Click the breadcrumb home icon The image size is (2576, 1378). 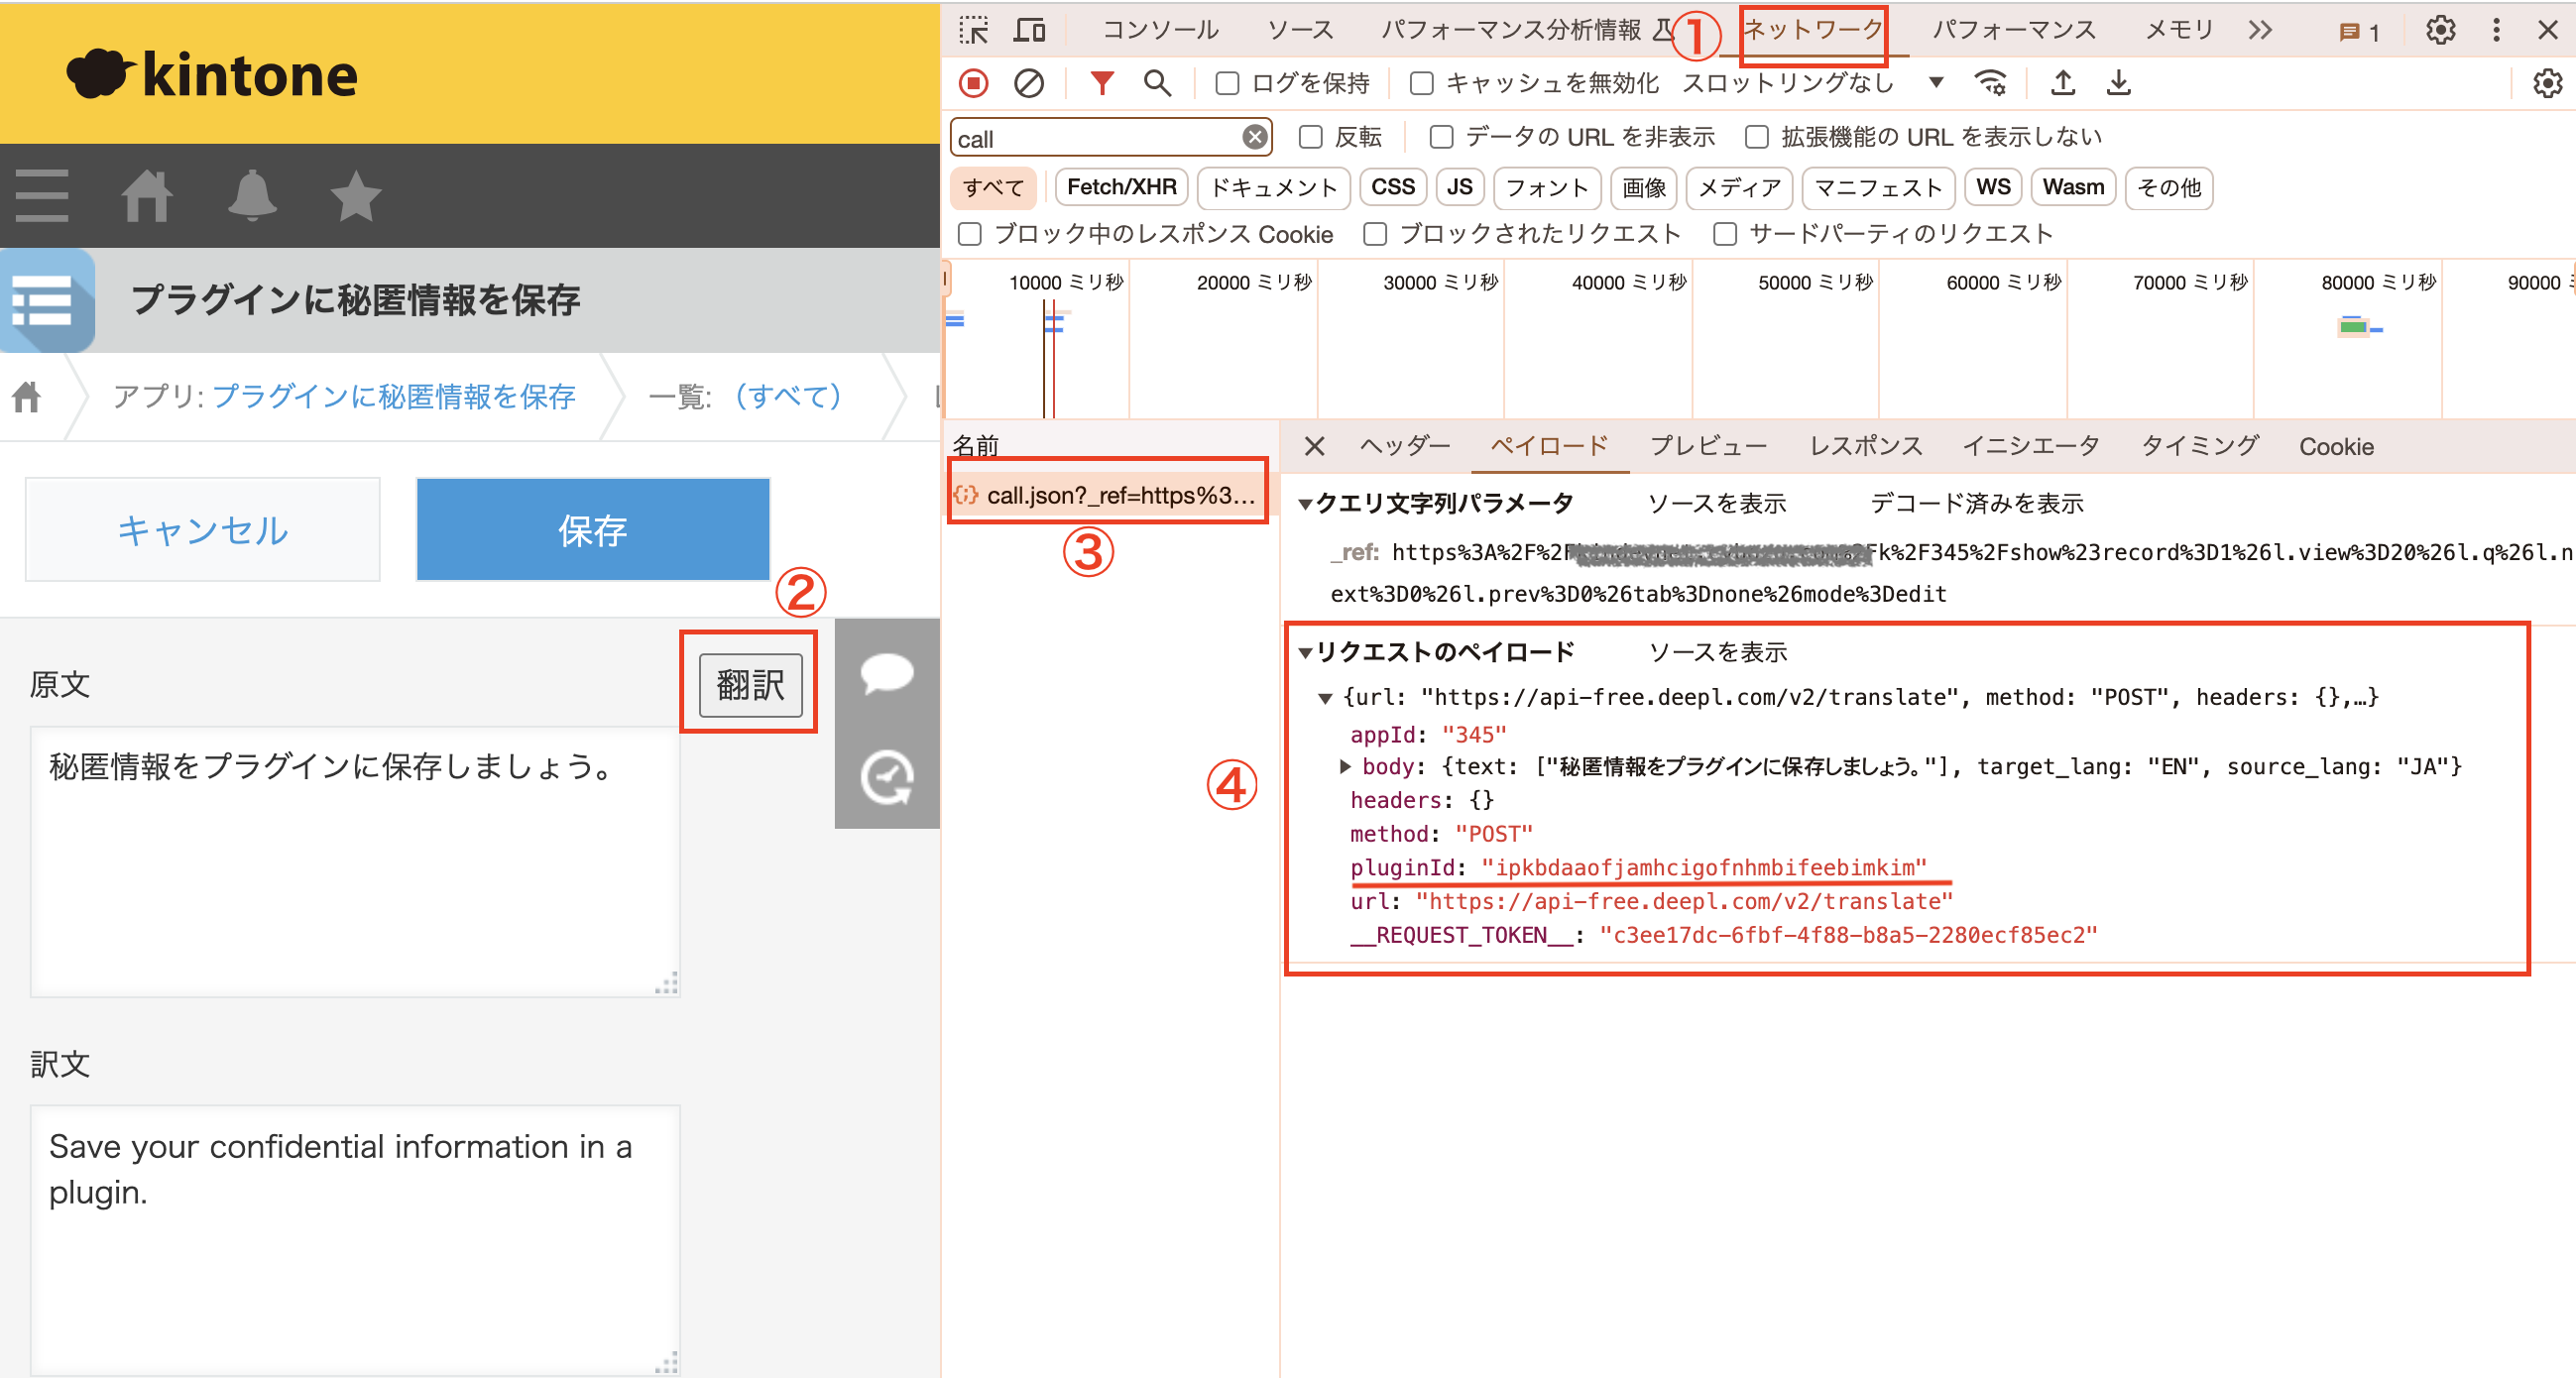click(27, 397)
